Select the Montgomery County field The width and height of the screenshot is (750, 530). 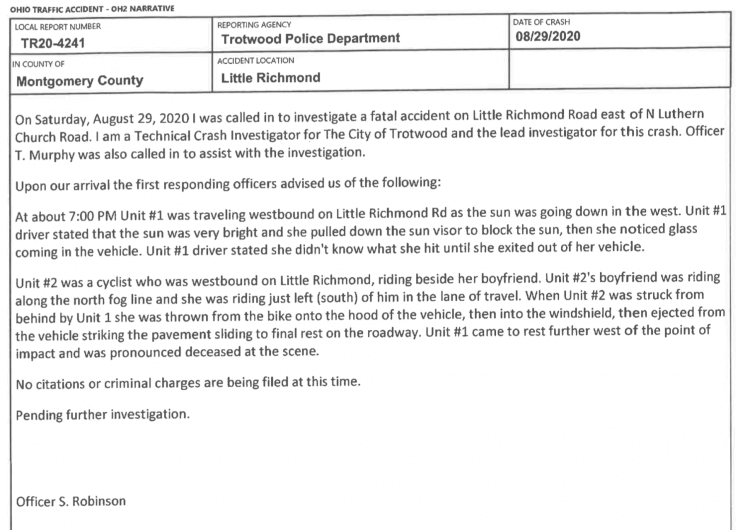tap(111, 73)
